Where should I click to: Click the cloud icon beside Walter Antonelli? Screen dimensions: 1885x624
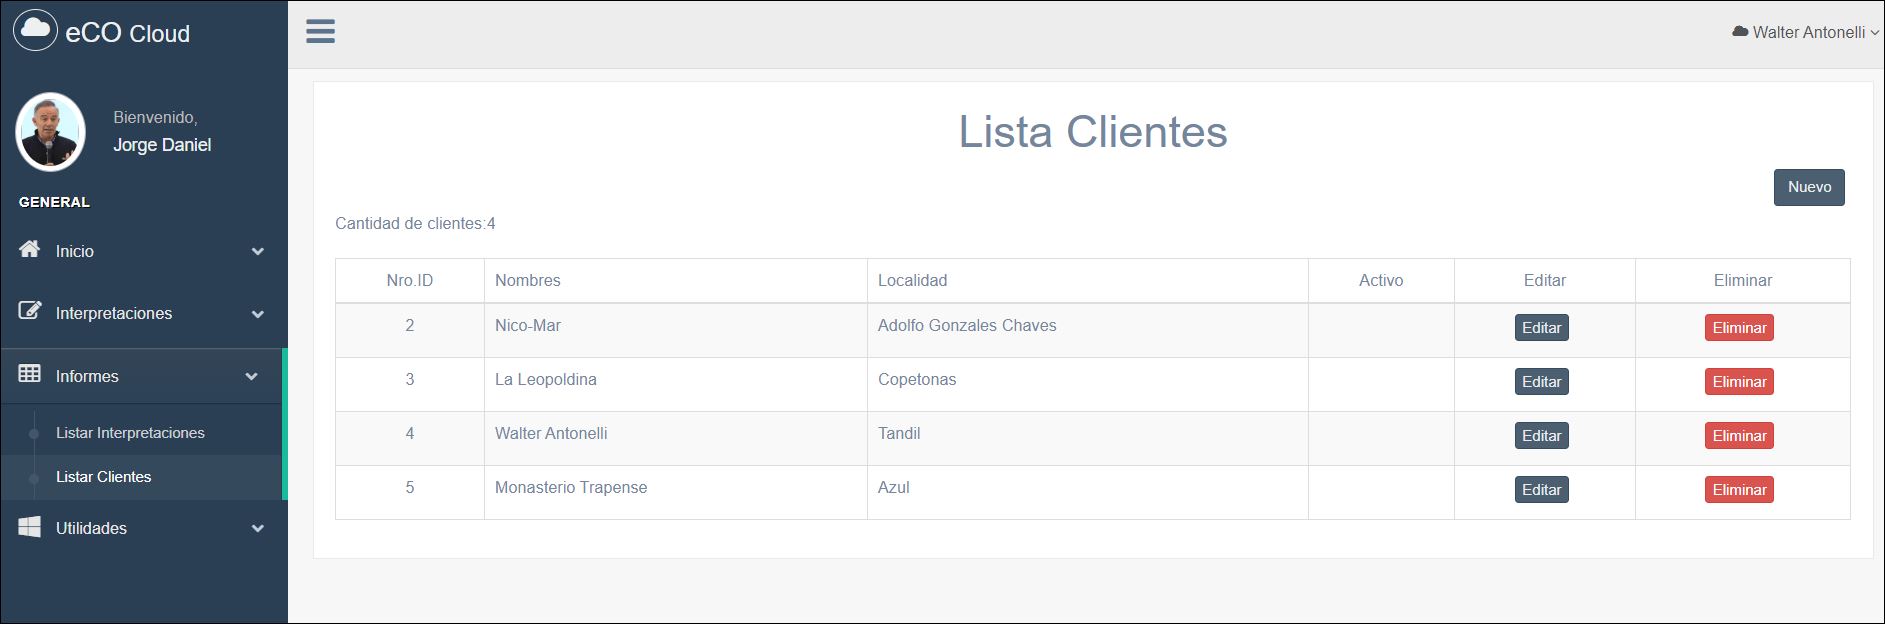tap(1740, 32)
